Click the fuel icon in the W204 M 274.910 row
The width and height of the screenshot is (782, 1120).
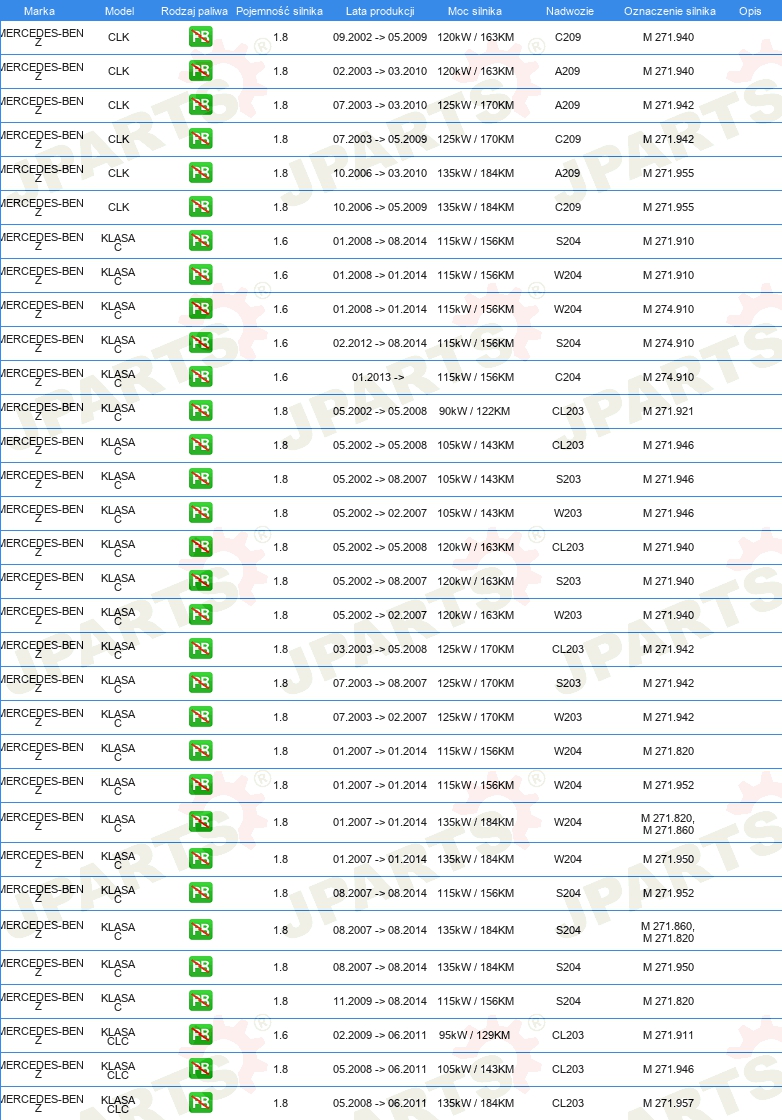(x=201, y=309)
